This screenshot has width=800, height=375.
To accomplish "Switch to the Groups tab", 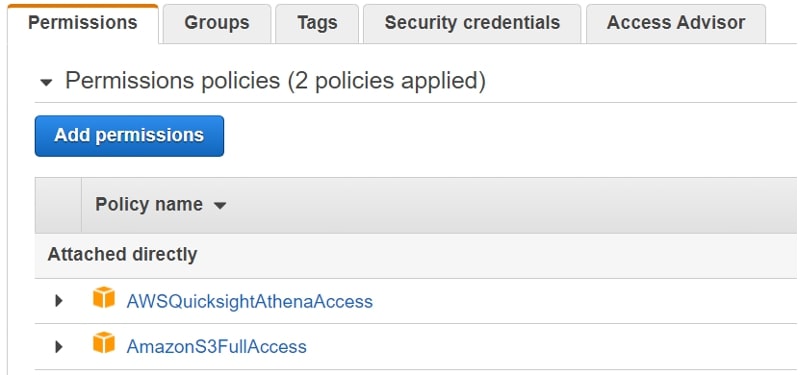I will click(217, 23).
